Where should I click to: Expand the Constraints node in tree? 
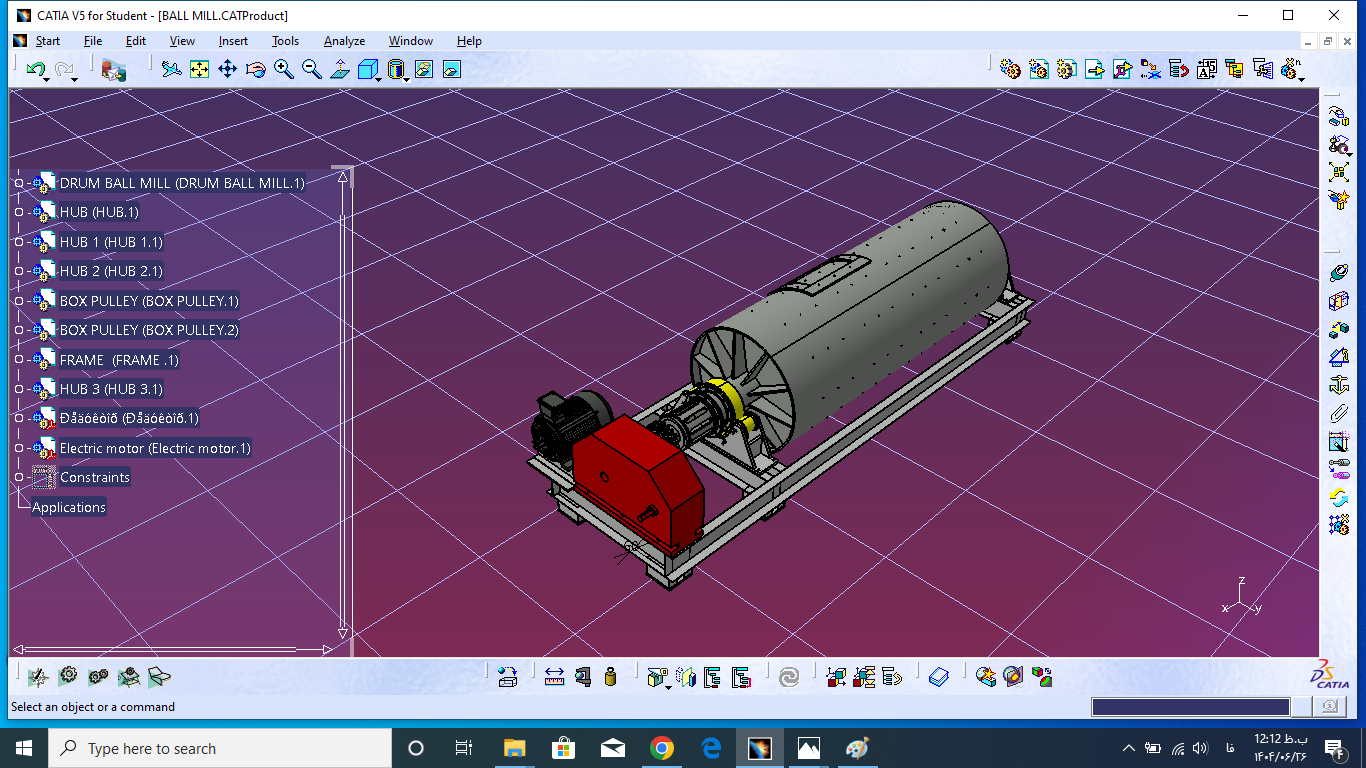pos(18,478)
